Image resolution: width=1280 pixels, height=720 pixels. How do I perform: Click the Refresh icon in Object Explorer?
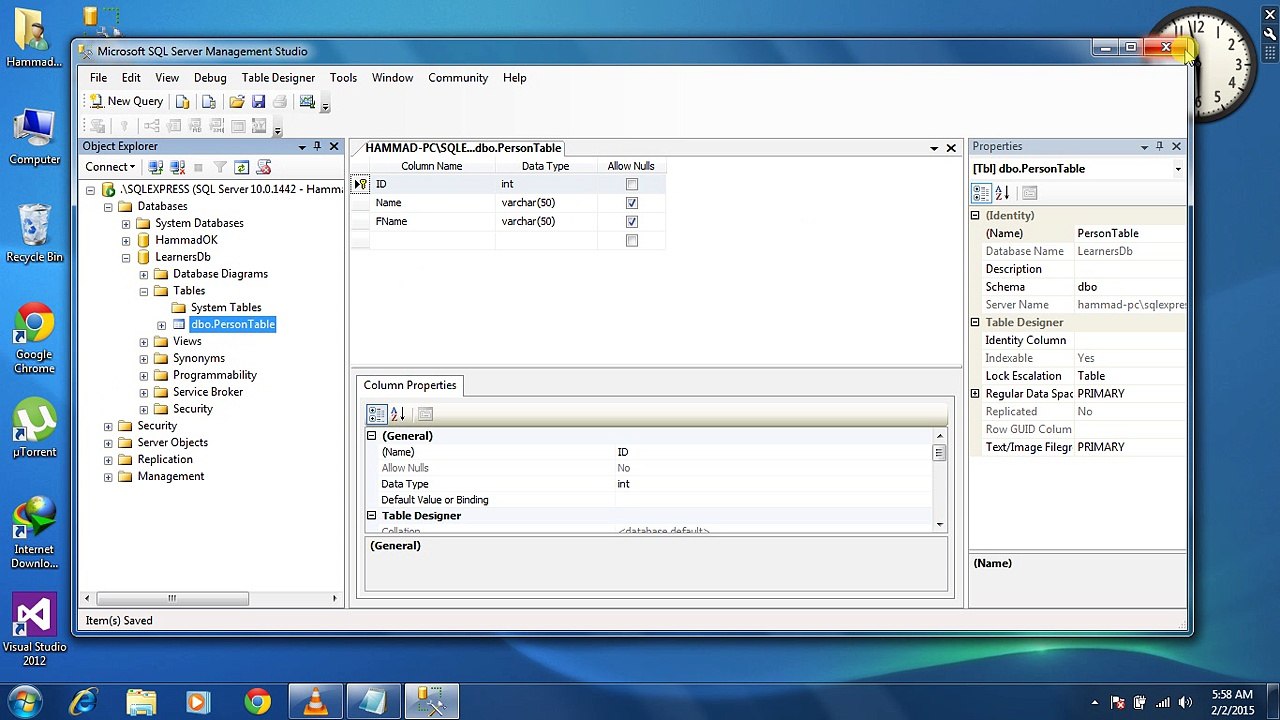(x=241, y=167)
